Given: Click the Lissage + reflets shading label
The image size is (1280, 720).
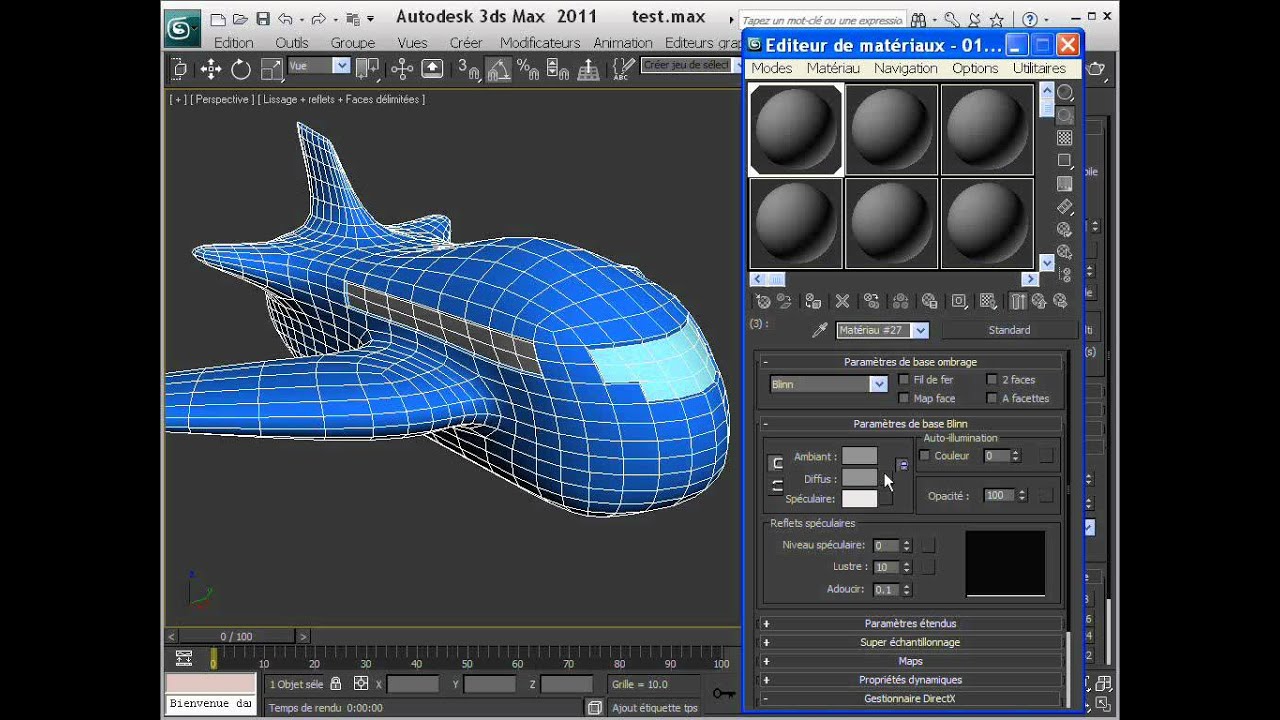Looking at the screenshot, I should [x=341, y=100].
